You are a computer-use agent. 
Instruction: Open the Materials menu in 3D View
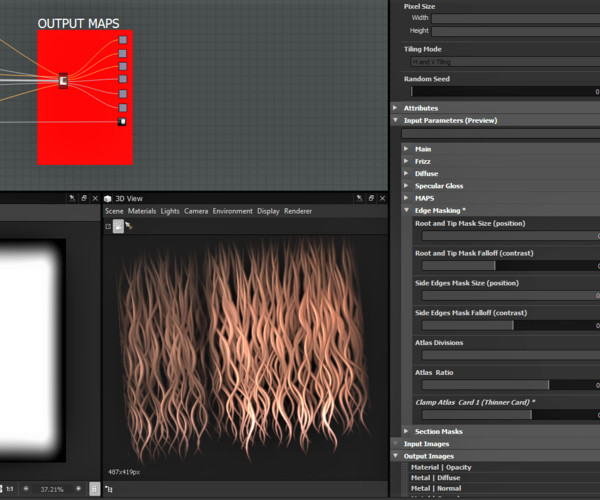[142, 211]
